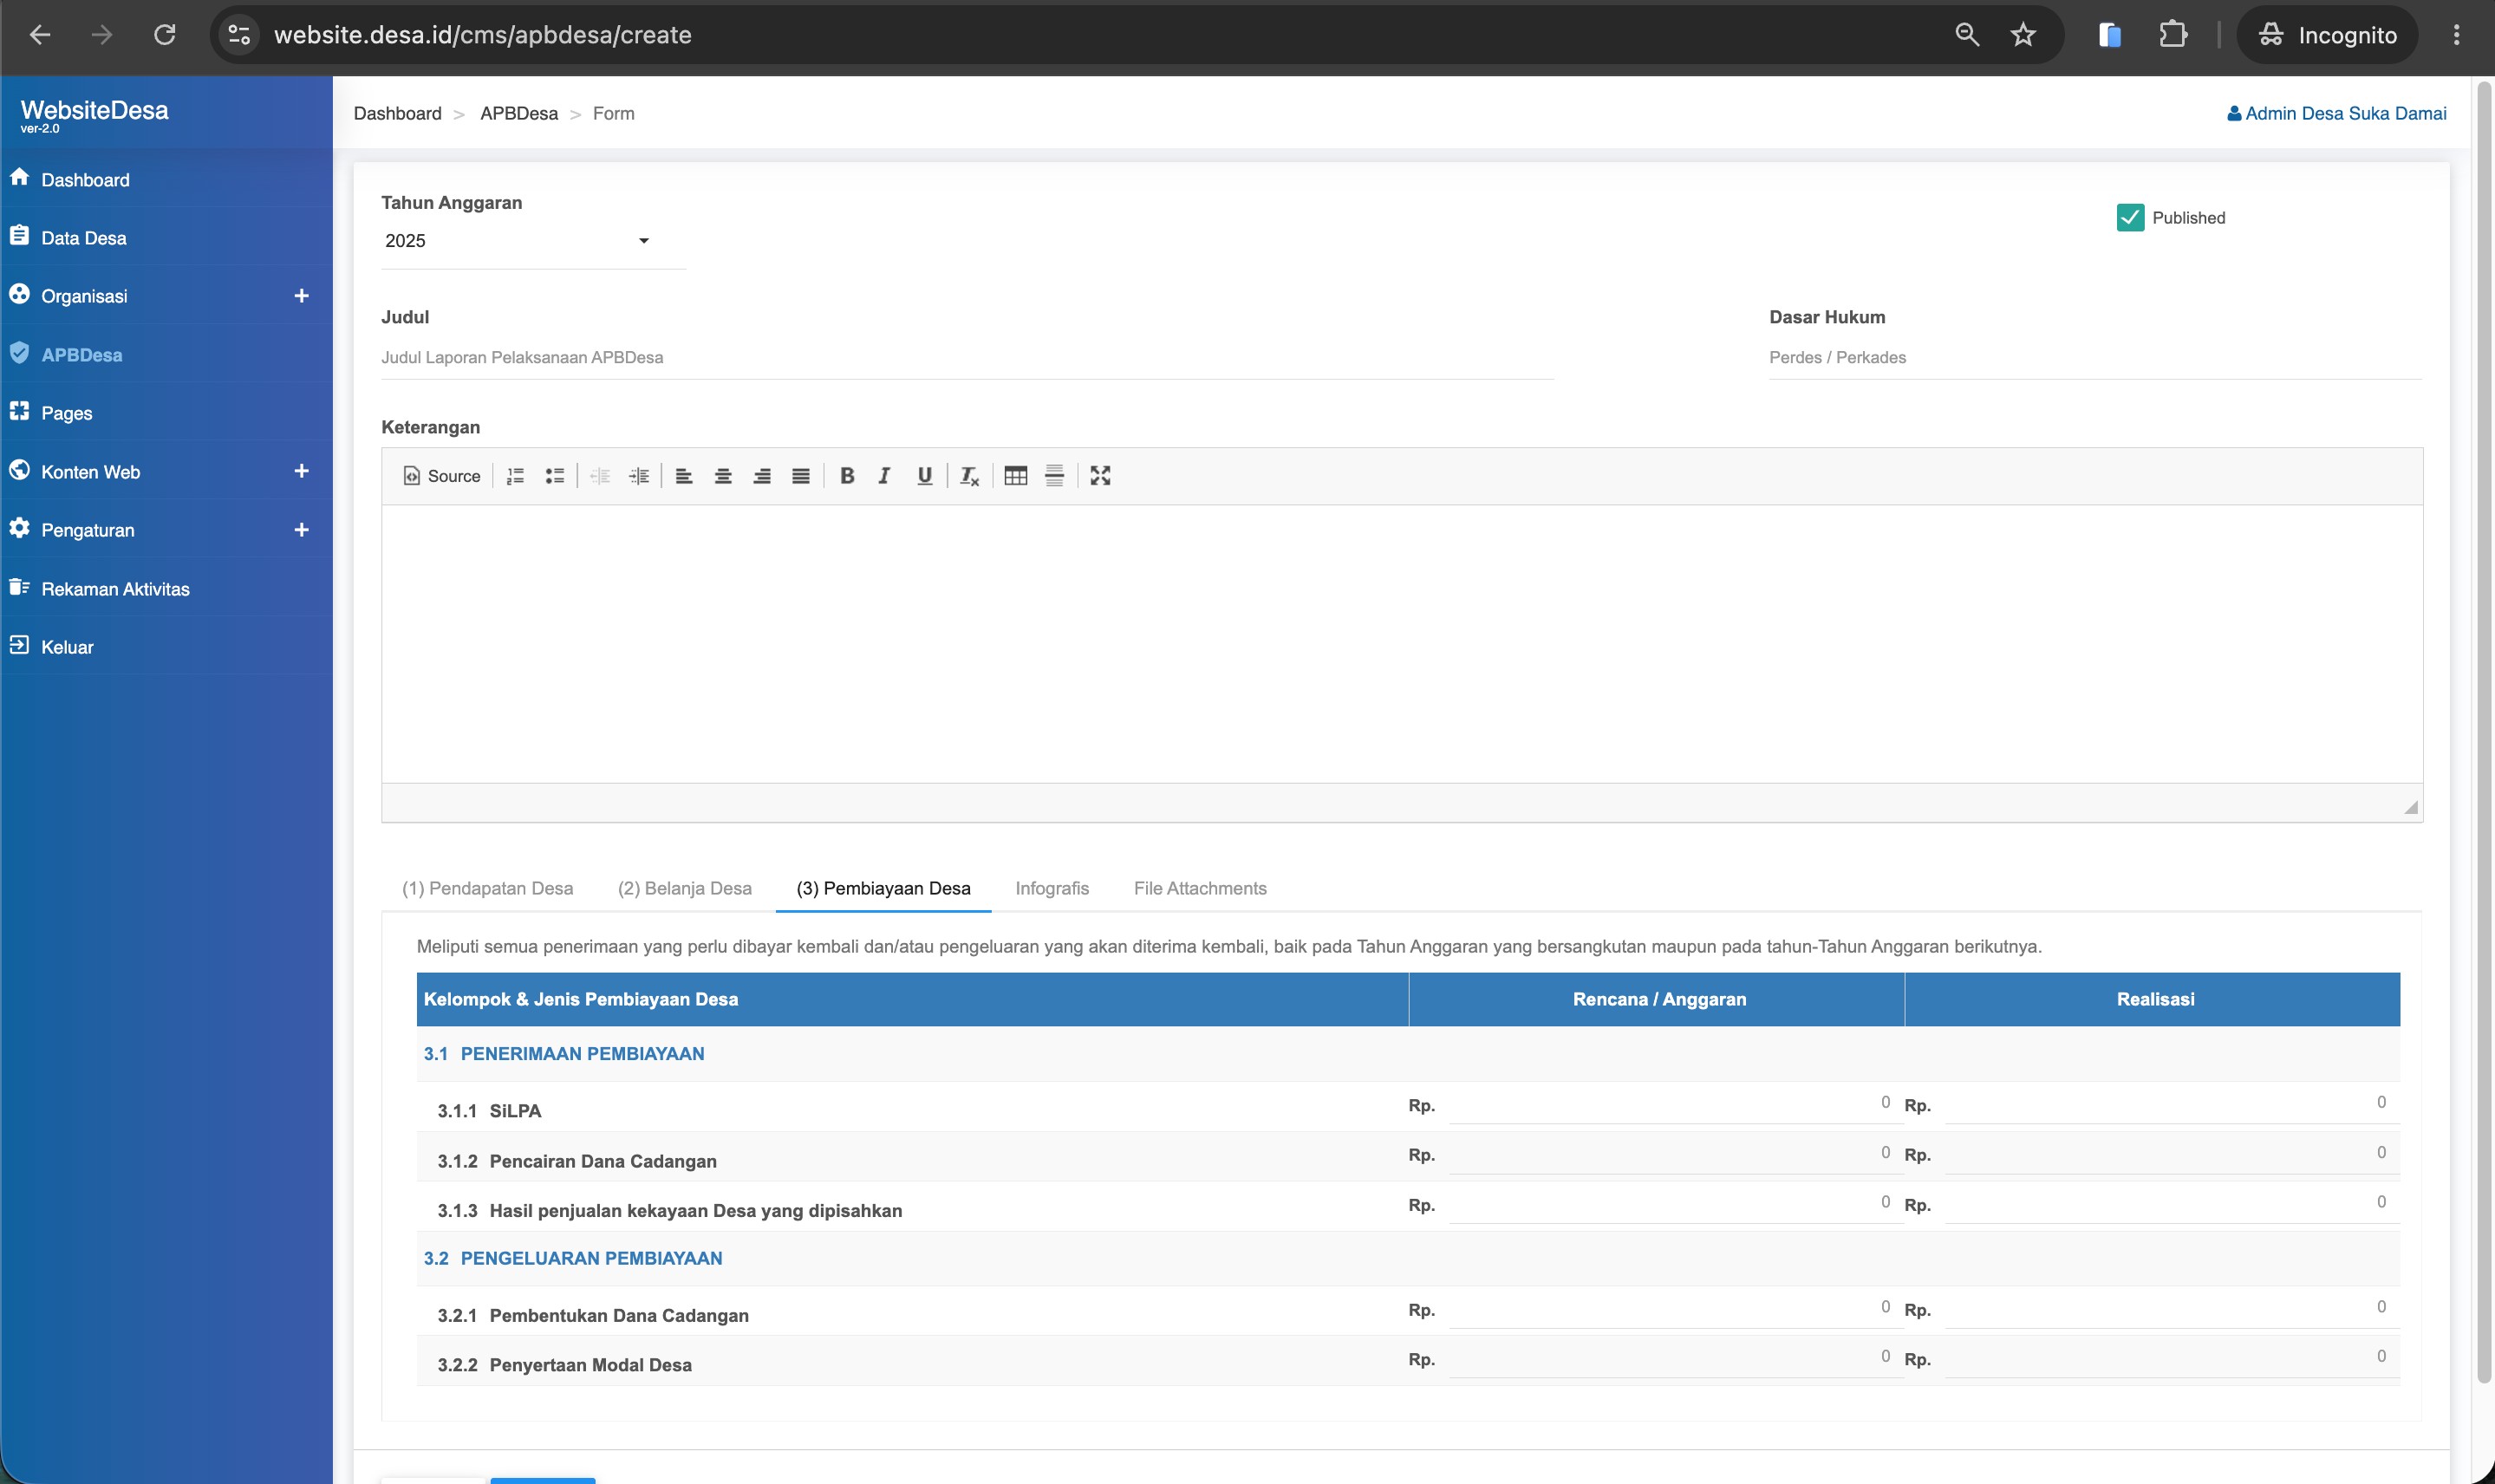Screen dimensions: 2495x1484
Task: Click the editor resize handle corner
Action: coord(2411,807)
